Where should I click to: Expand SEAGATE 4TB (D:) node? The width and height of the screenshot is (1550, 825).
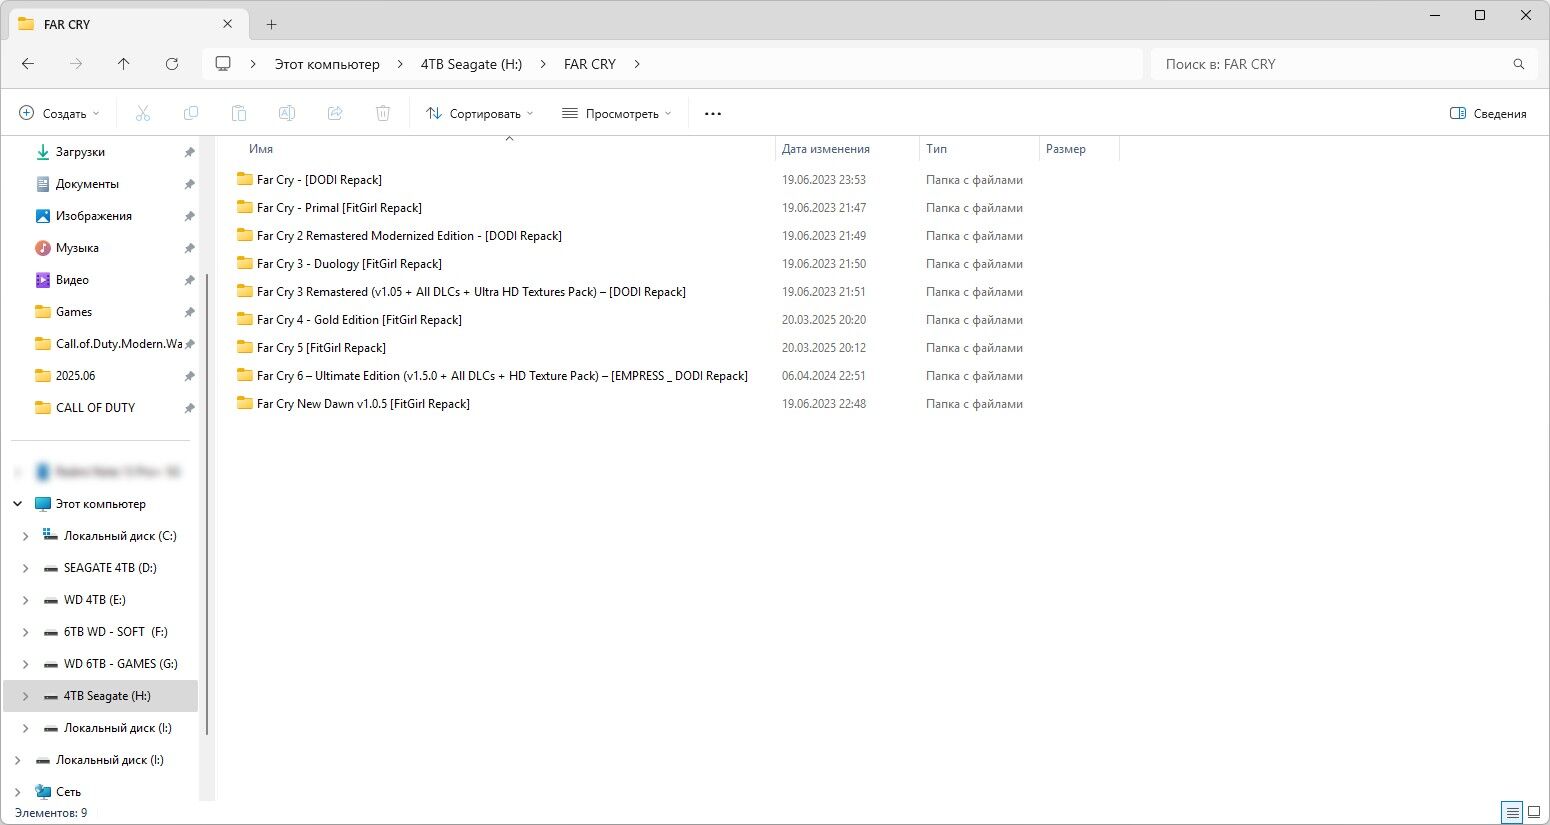click(25, 568)
